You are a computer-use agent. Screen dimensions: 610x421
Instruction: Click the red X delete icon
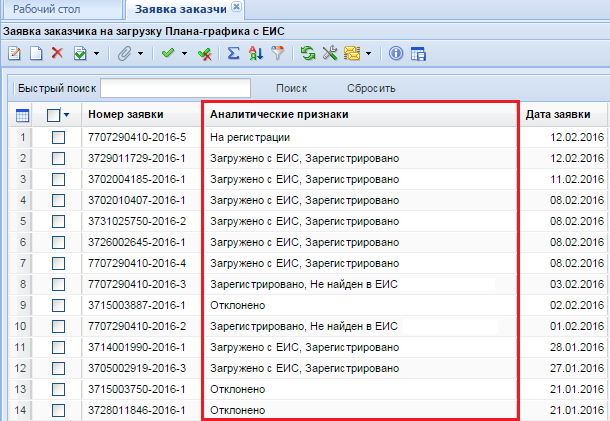tap(57, 53)
